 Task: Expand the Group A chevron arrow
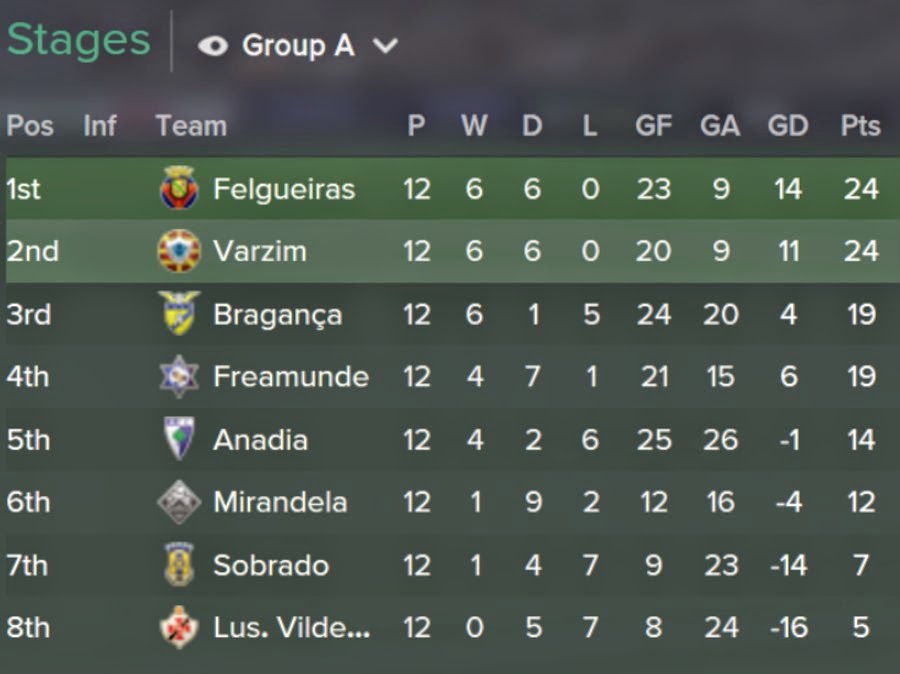(385, 46)
